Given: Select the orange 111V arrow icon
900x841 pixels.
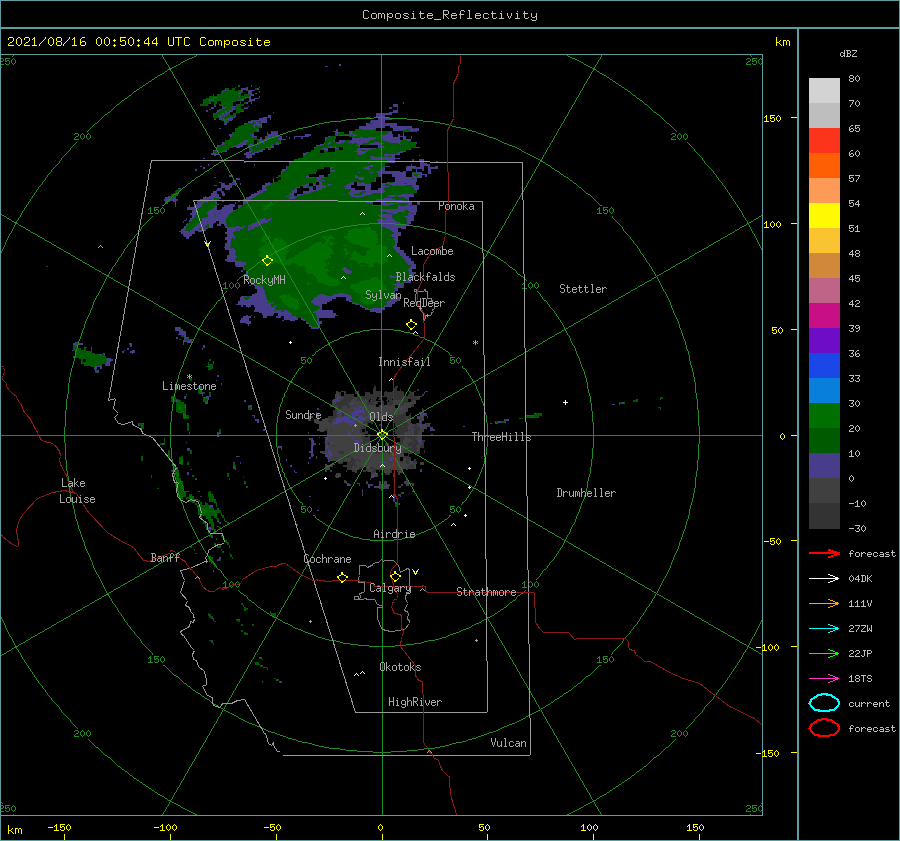Looking at the screenshot, I should tap(824, 603).
